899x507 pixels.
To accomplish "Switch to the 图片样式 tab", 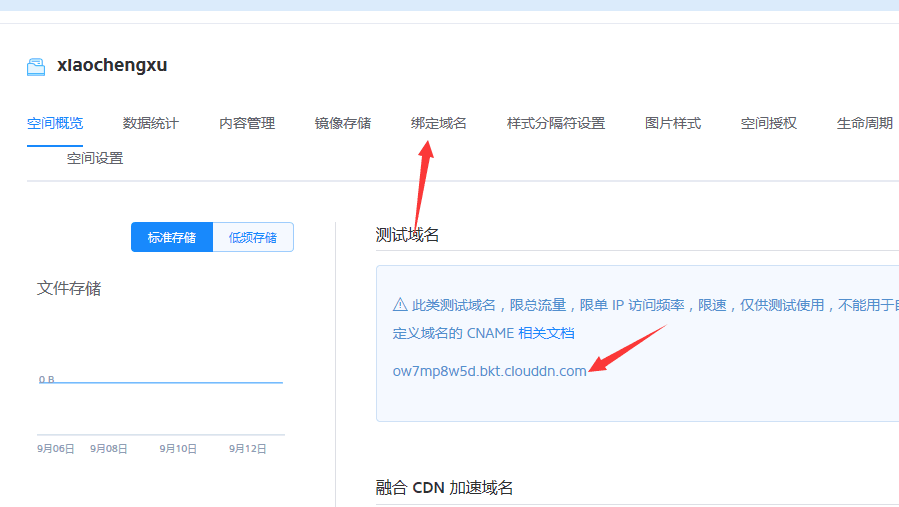I will click(x=673, y=123).
